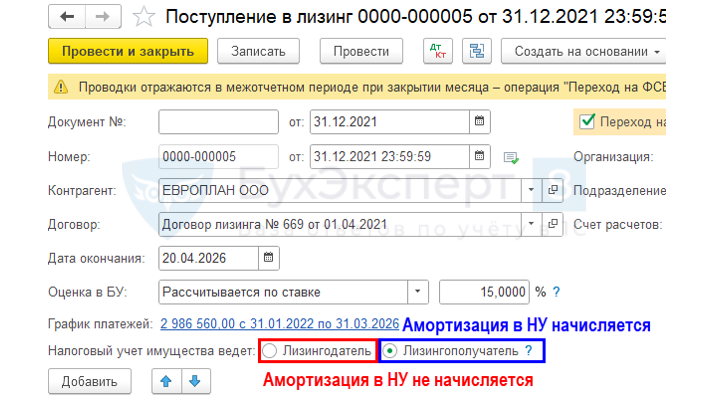Screen dimensions: 709x399
Task: Click the Документ № input field
Action: pos(218,121)
